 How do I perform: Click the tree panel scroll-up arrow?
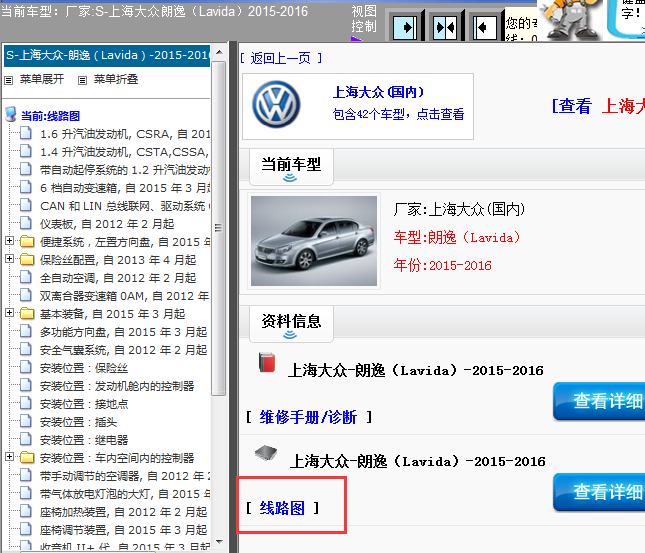[219, 52]
